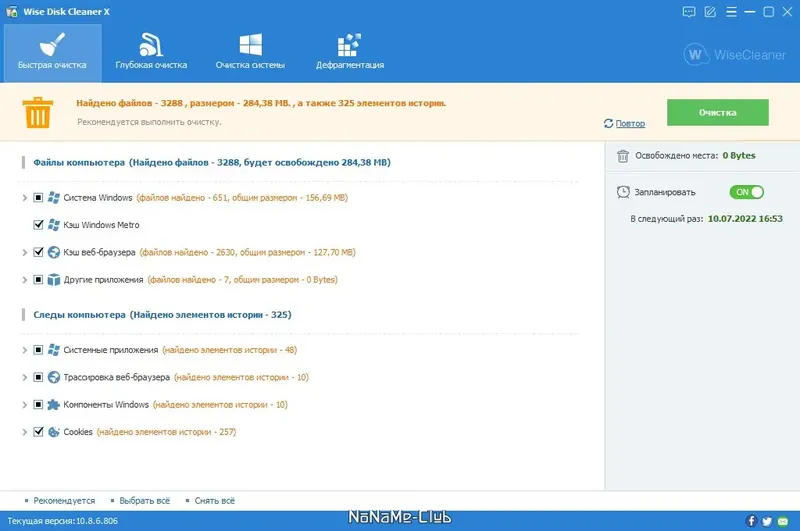Expand the Компоненты Windows tree node
Viewport: 800px width, 531px height.
24,404
